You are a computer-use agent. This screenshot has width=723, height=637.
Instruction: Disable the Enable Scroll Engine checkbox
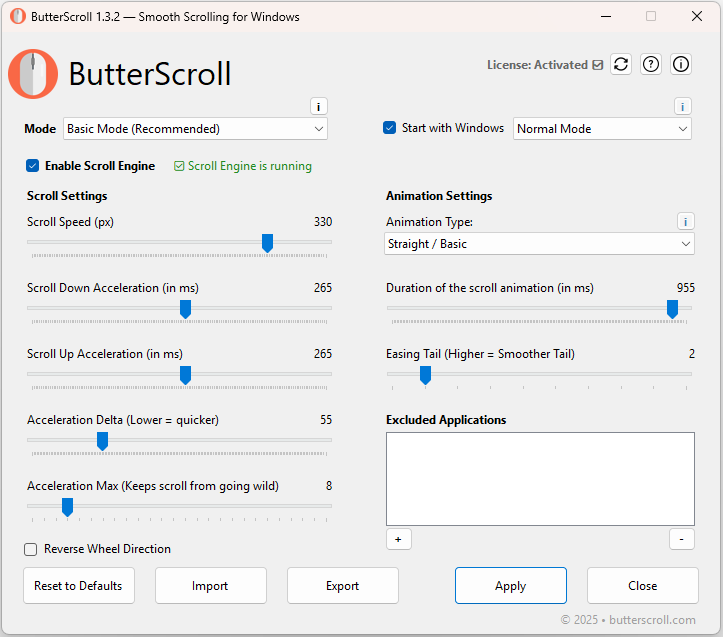(x=33, y=166)
